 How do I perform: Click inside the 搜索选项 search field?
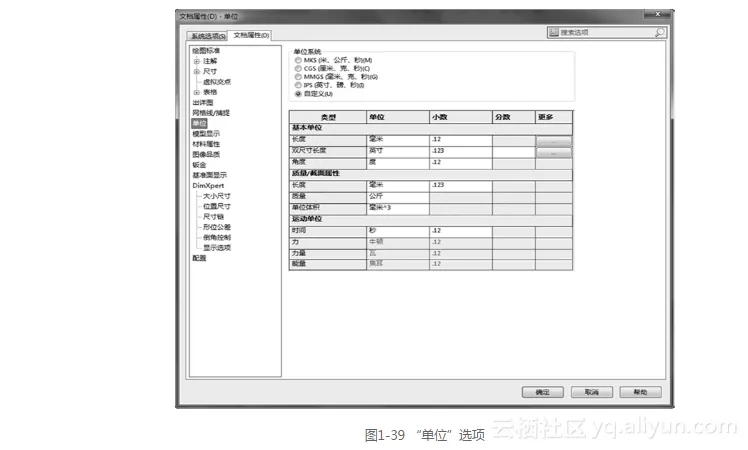click(606, 32)
